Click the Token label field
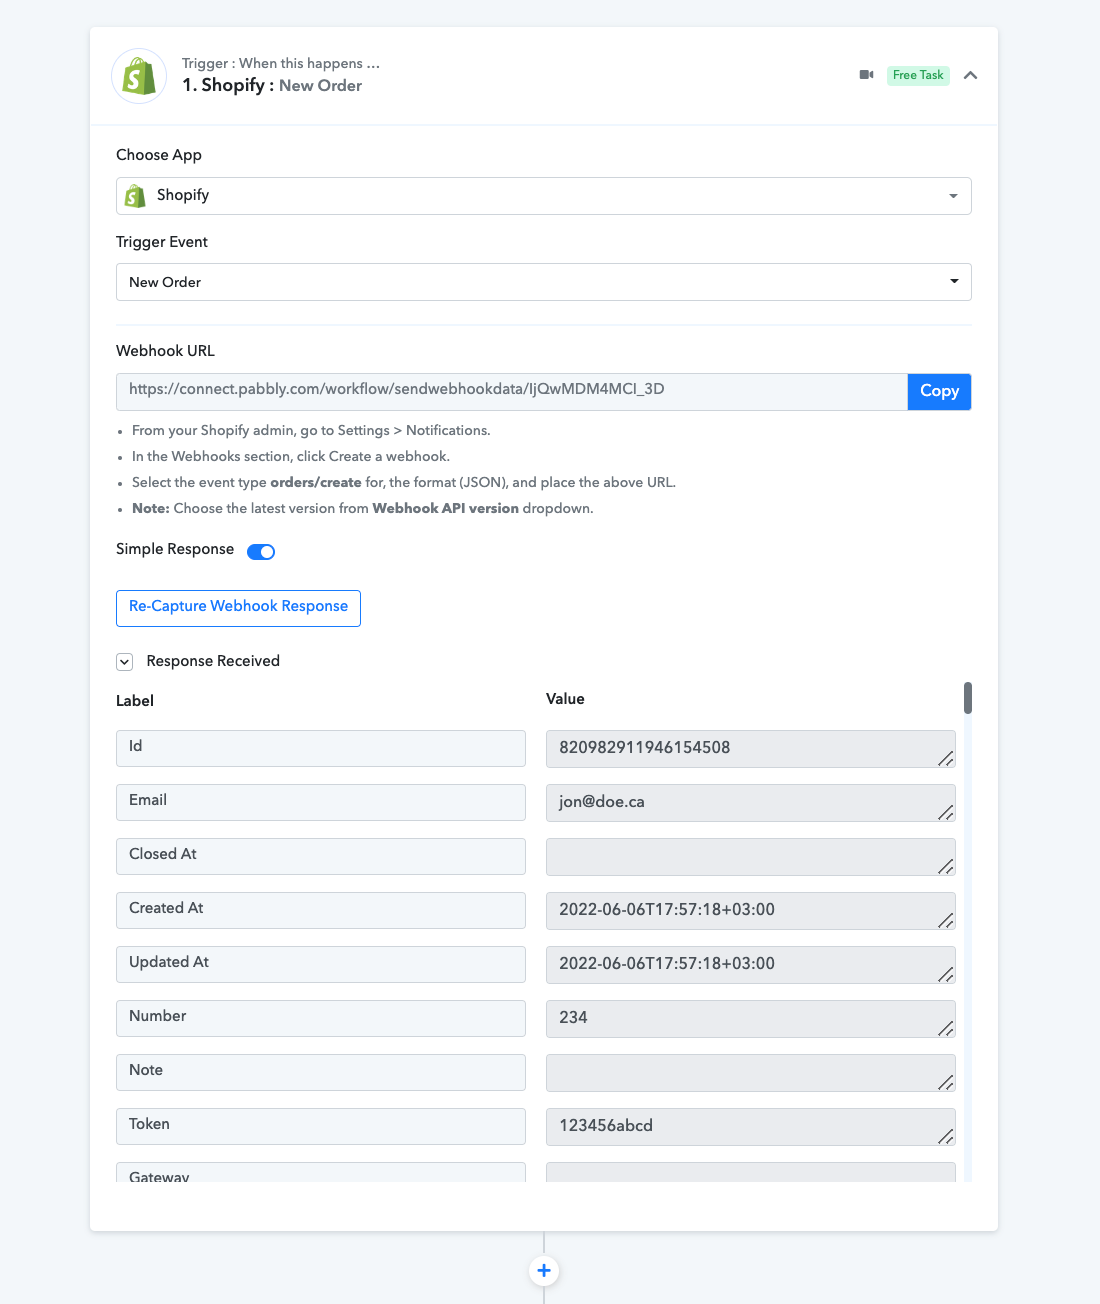The width and height of the screenshot is (1100, 1304). 321,1126
